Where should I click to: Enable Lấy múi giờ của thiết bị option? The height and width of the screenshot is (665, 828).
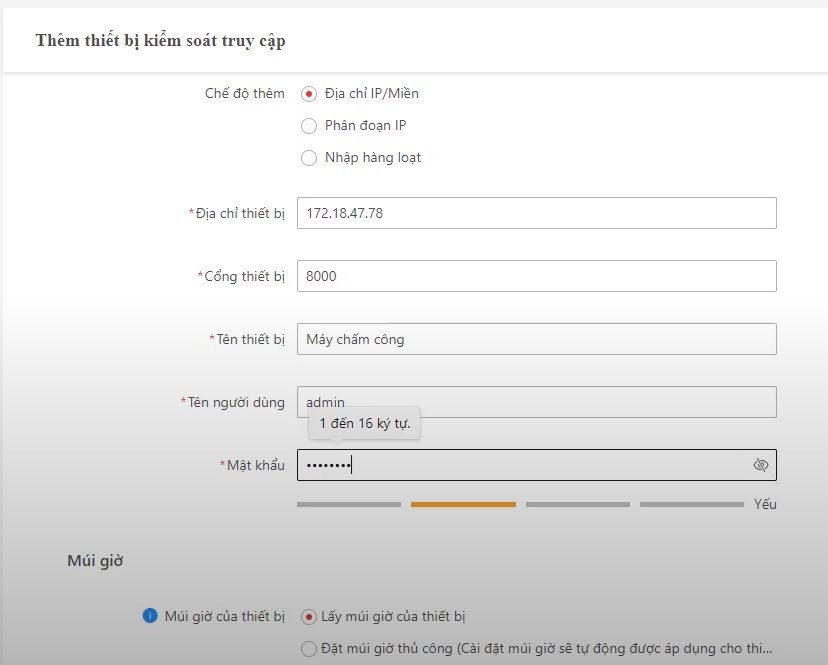309,616
